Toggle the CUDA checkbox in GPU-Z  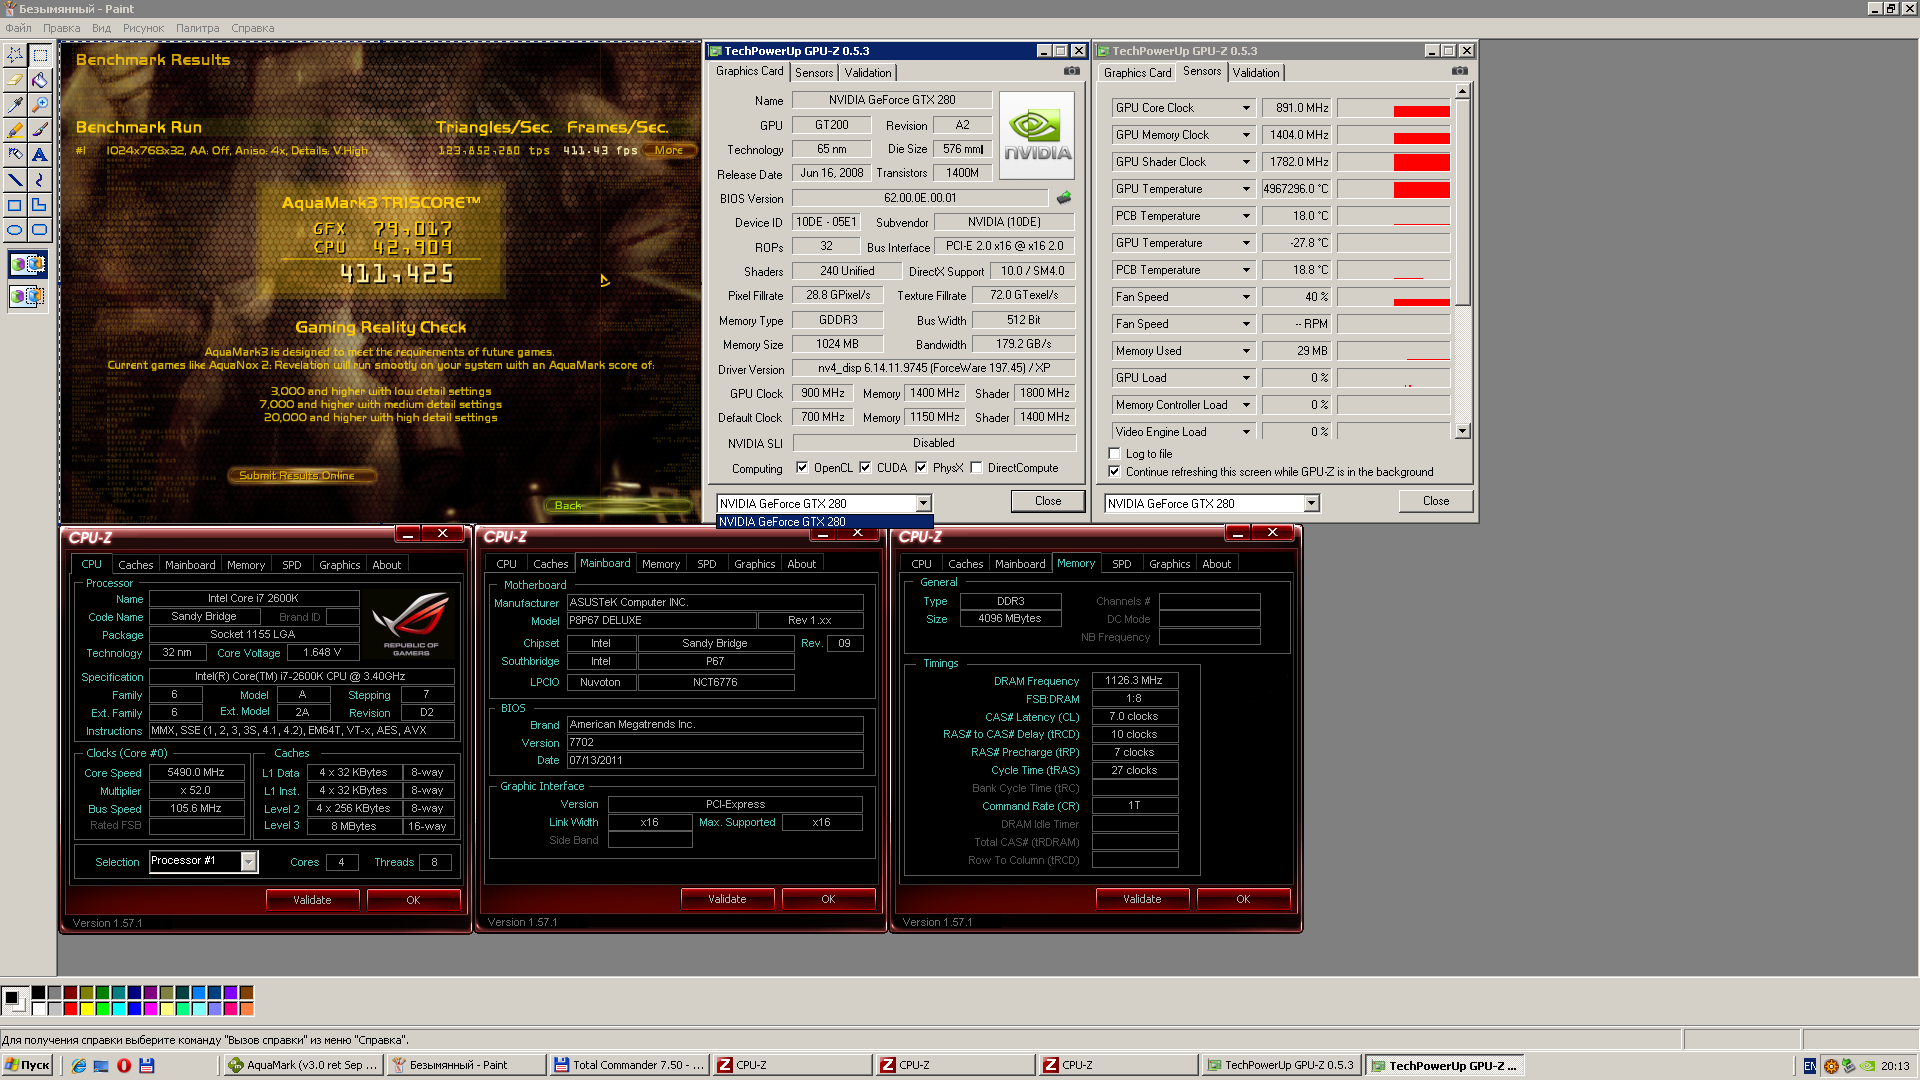(x=865, y=467)
